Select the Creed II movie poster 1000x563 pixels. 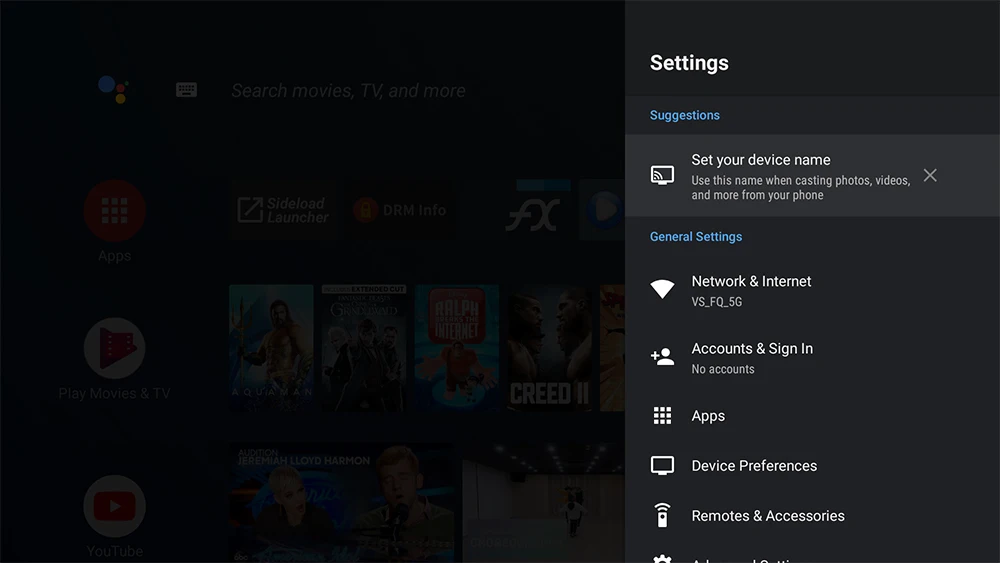pos(549,347)
